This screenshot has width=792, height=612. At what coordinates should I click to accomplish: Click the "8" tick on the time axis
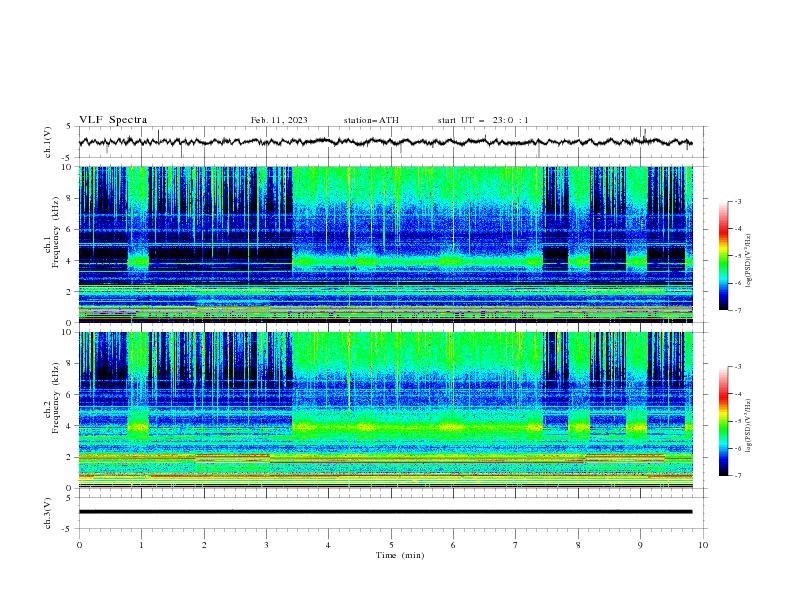(578, 545)
